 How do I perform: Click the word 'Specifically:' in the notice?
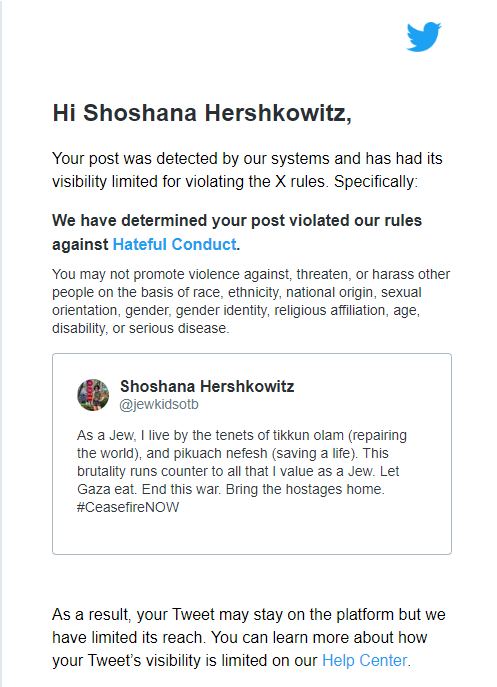(x=376, y=181)
